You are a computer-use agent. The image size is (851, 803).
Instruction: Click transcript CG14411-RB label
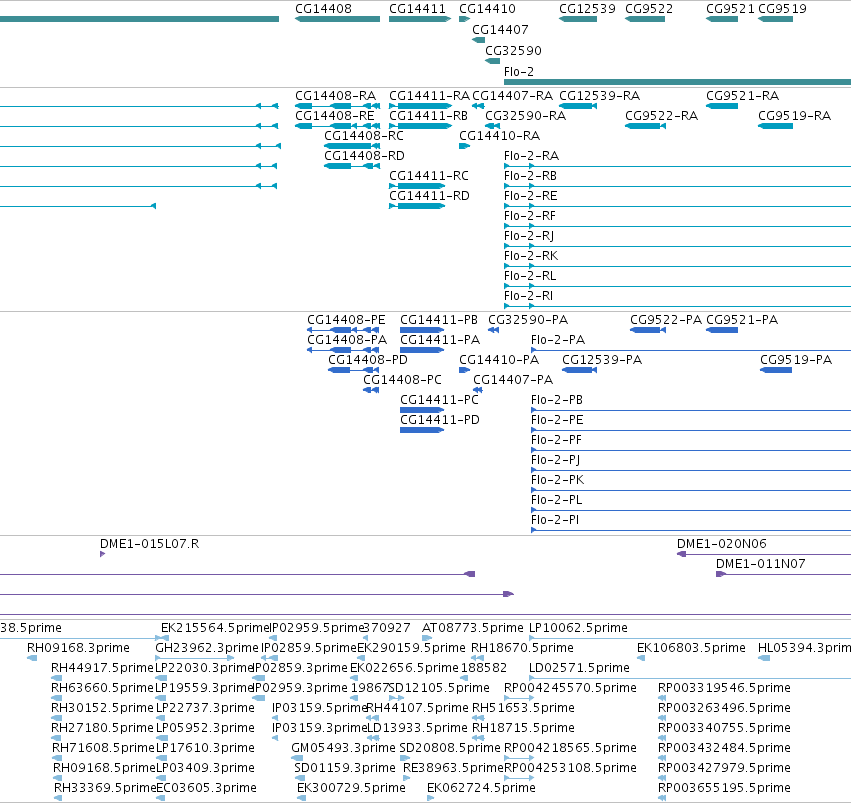click(x=428, y=116)
